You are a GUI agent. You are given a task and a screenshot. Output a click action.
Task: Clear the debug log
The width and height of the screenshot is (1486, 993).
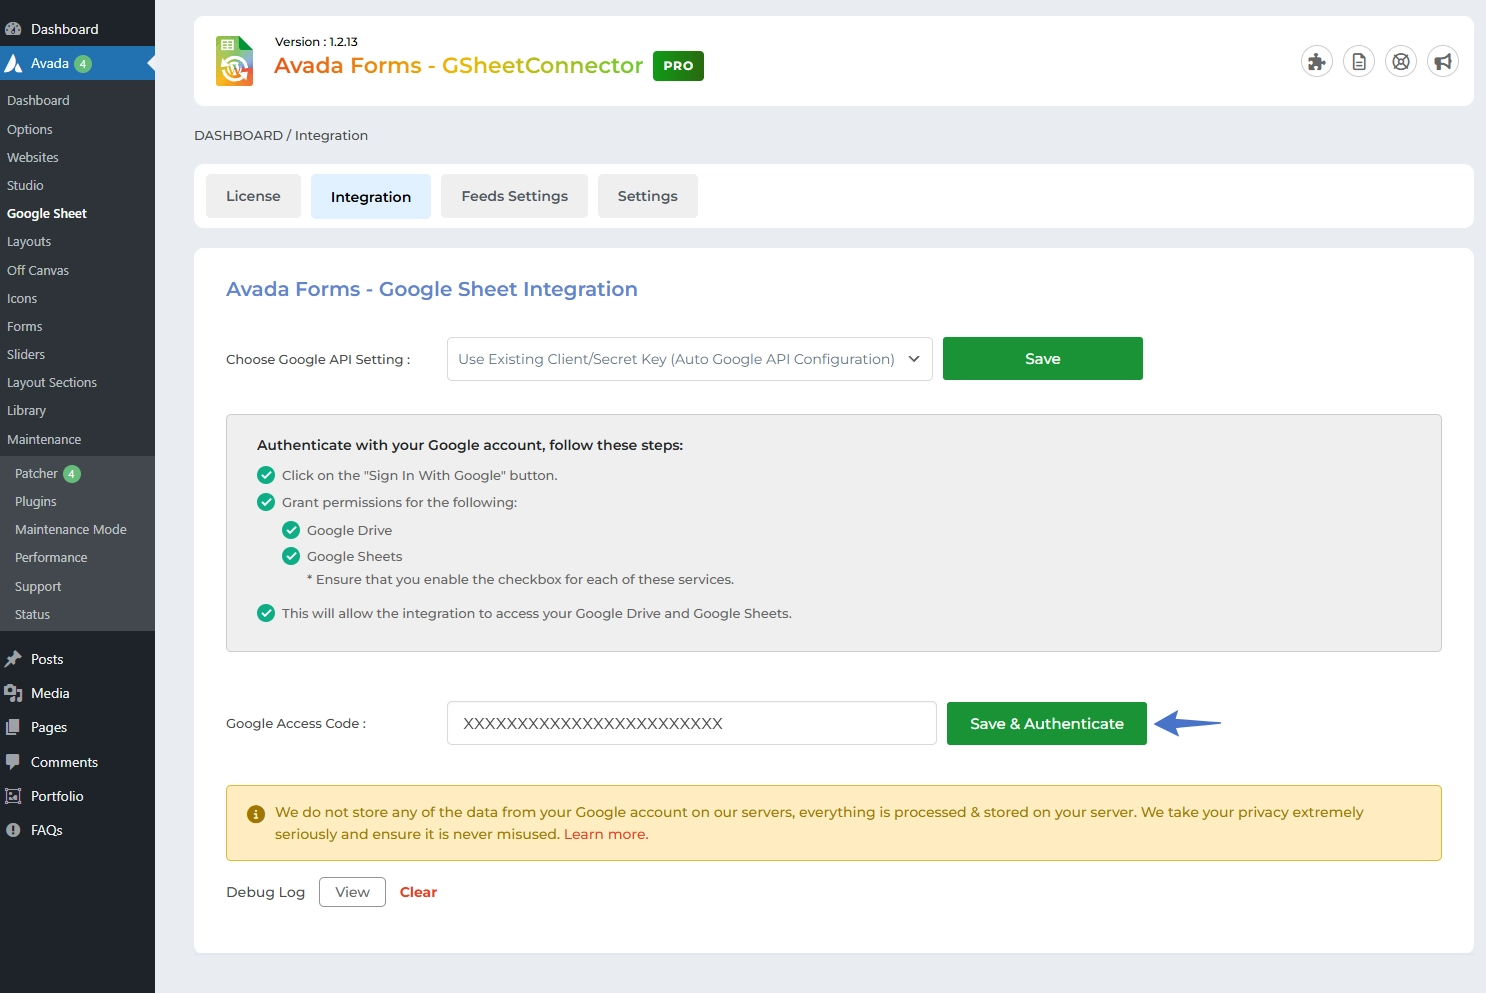point(418,892)
